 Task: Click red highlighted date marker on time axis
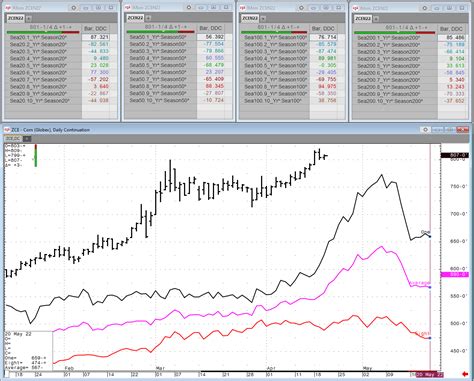[430, 375]
